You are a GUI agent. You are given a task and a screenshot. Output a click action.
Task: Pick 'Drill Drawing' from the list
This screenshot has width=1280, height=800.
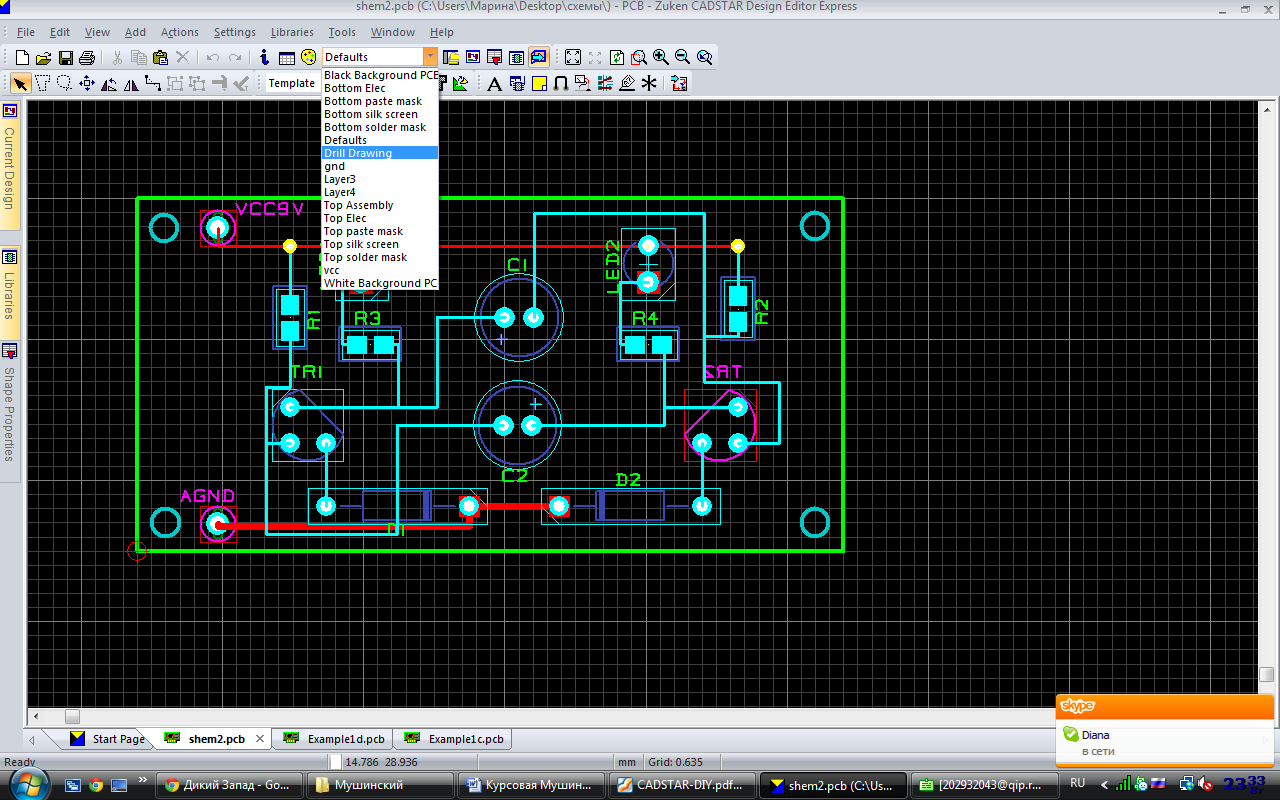pyautogui.click(x=380, y=153)
